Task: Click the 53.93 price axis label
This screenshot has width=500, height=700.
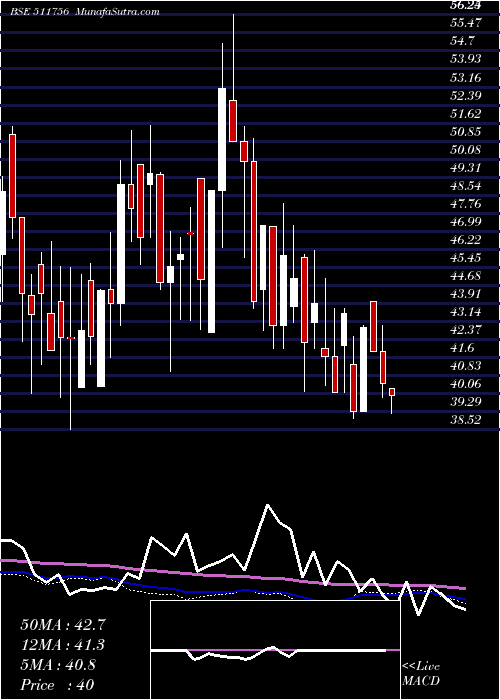Action: tap(466, 59)
